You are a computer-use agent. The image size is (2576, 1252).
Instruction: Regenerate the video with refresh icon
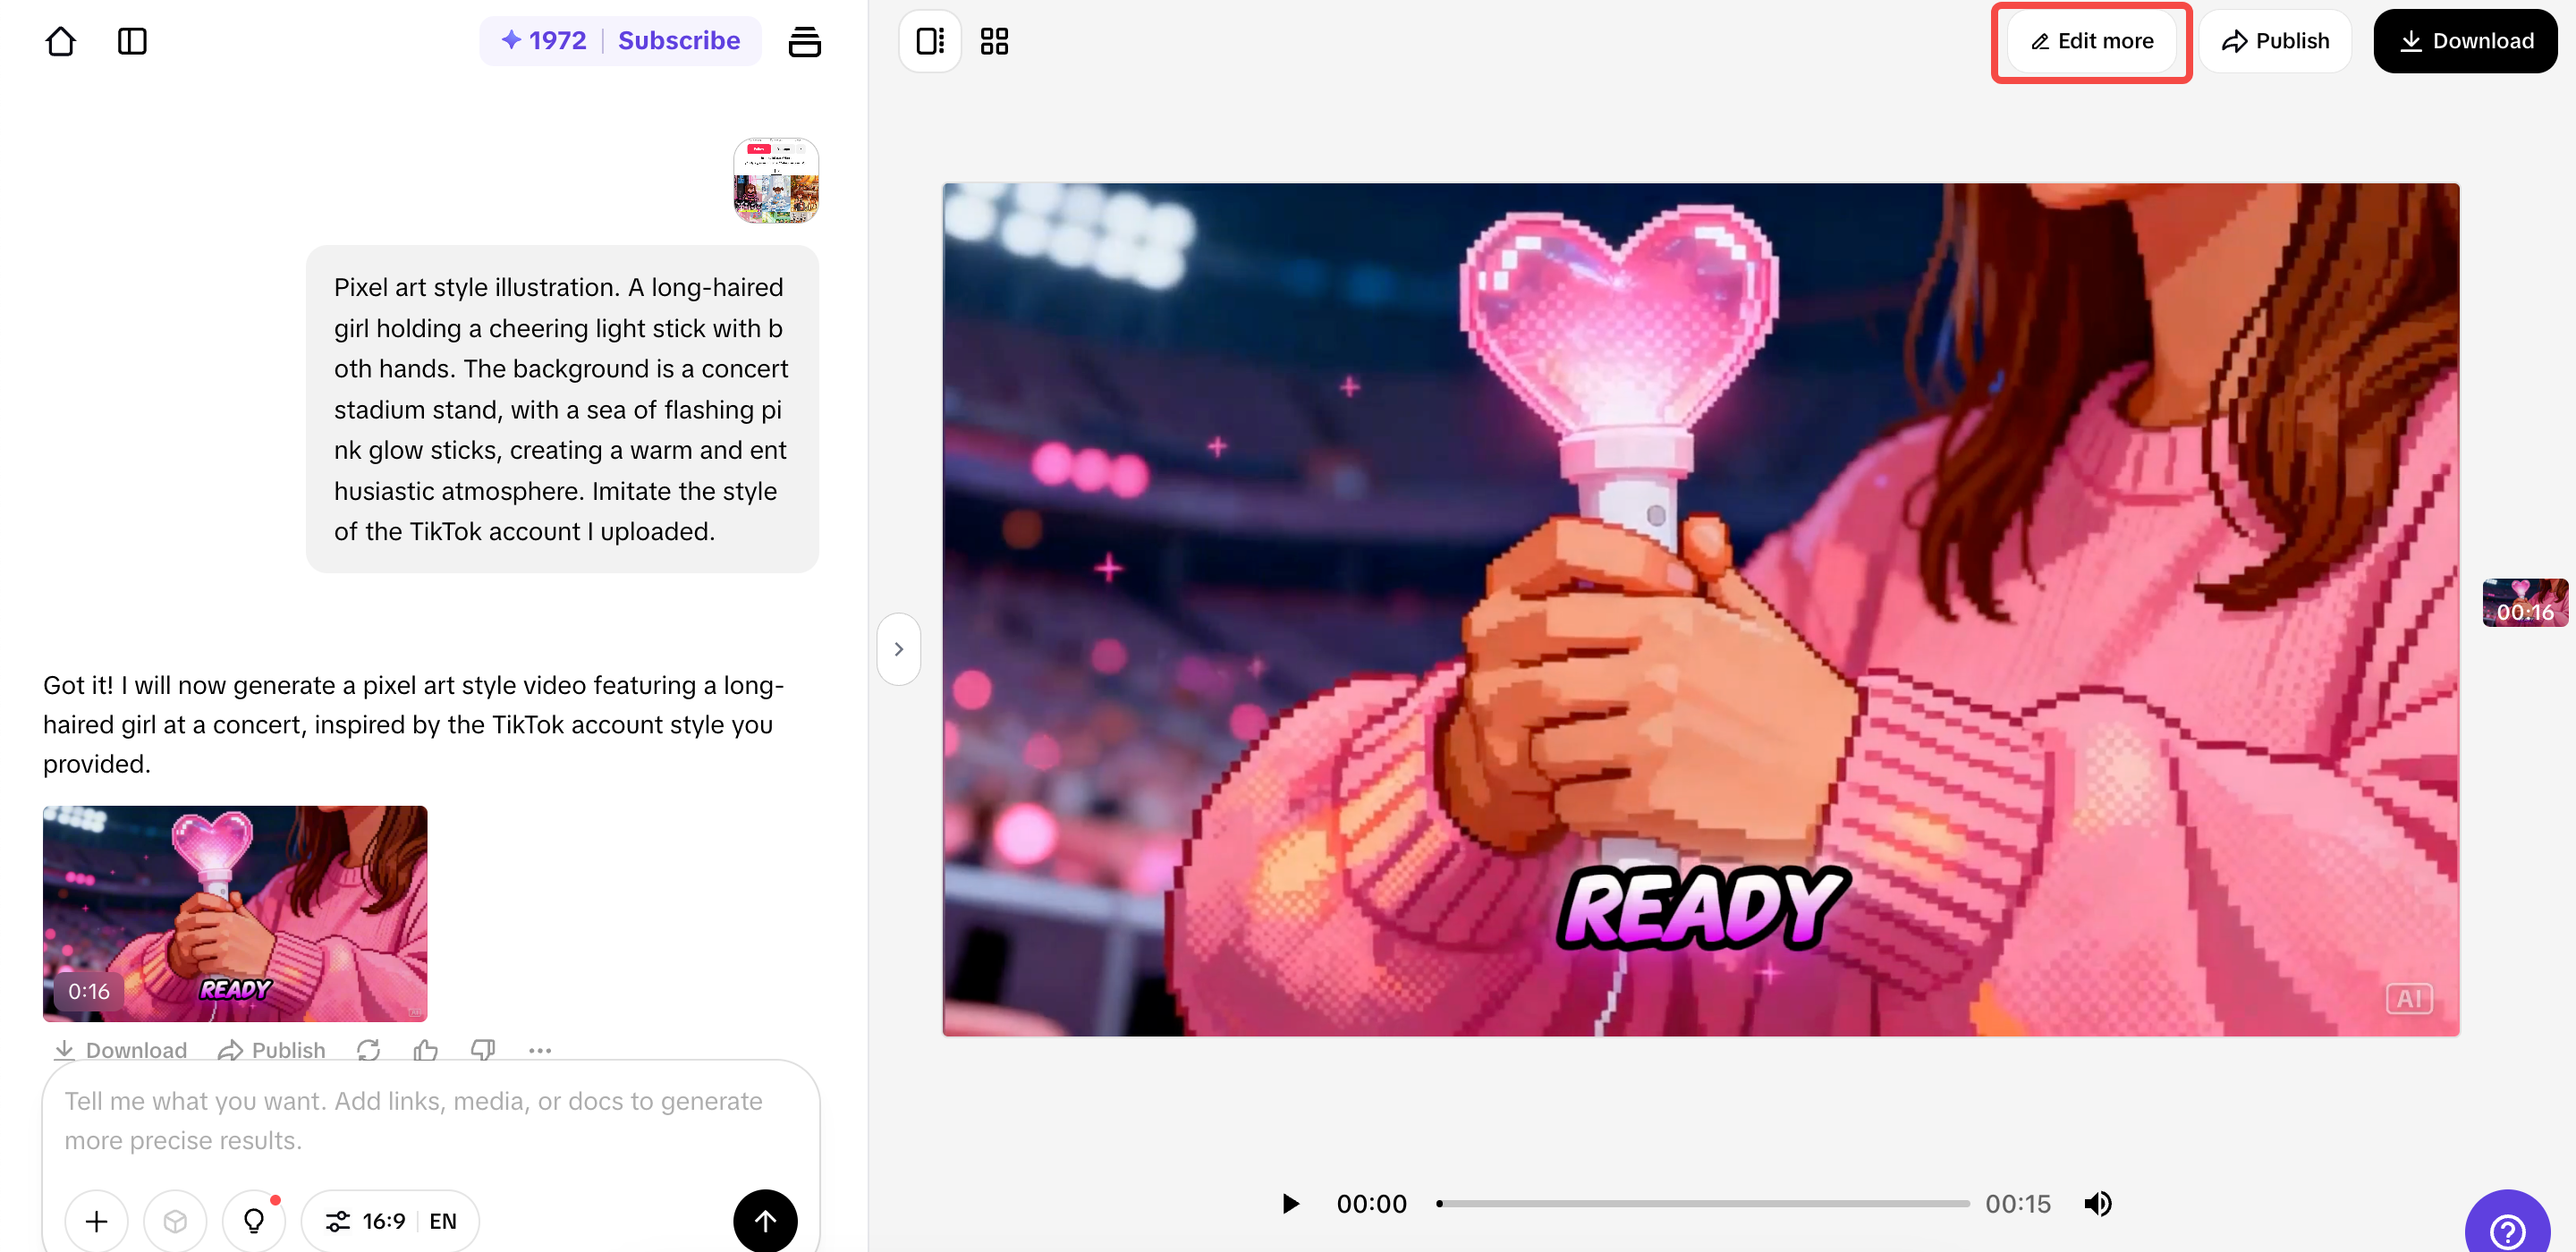368,1049
